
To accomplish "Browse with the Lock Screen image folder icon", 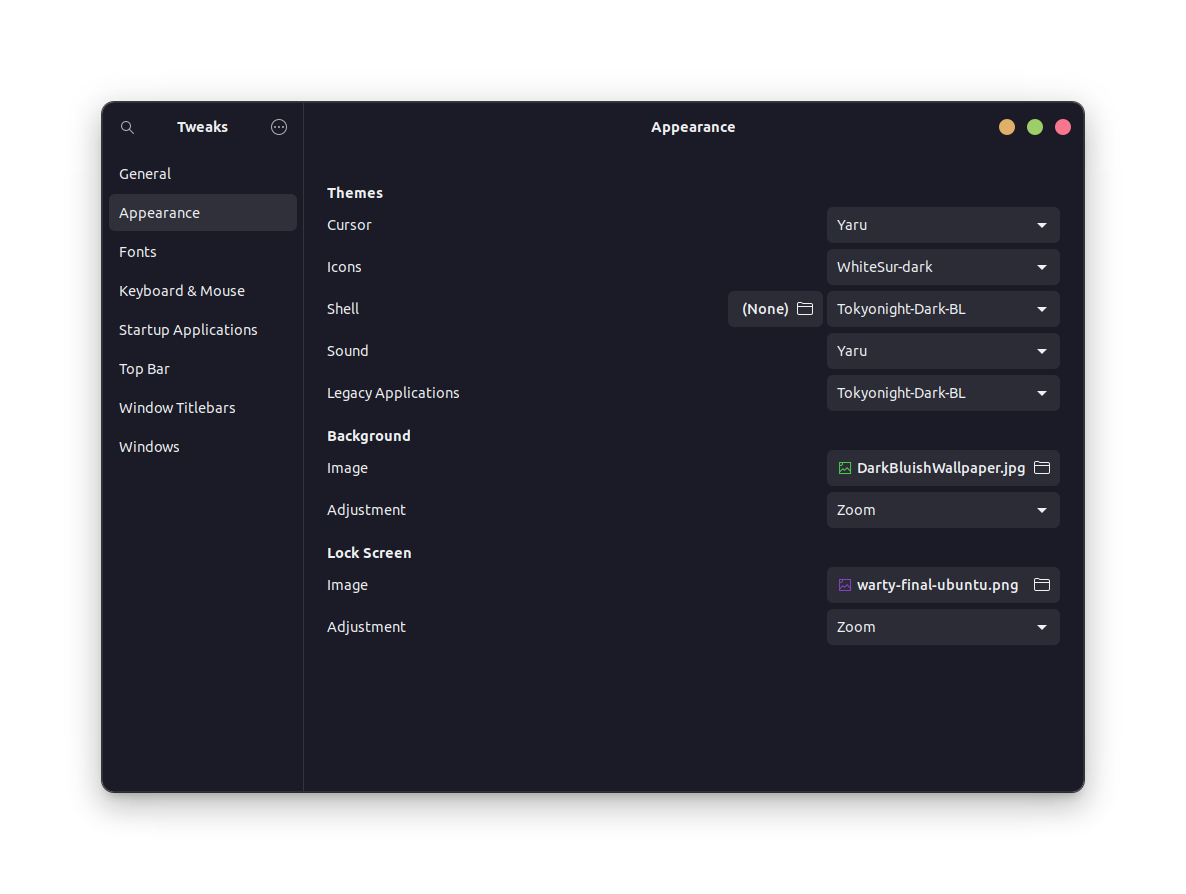I will coord(1042,585).
